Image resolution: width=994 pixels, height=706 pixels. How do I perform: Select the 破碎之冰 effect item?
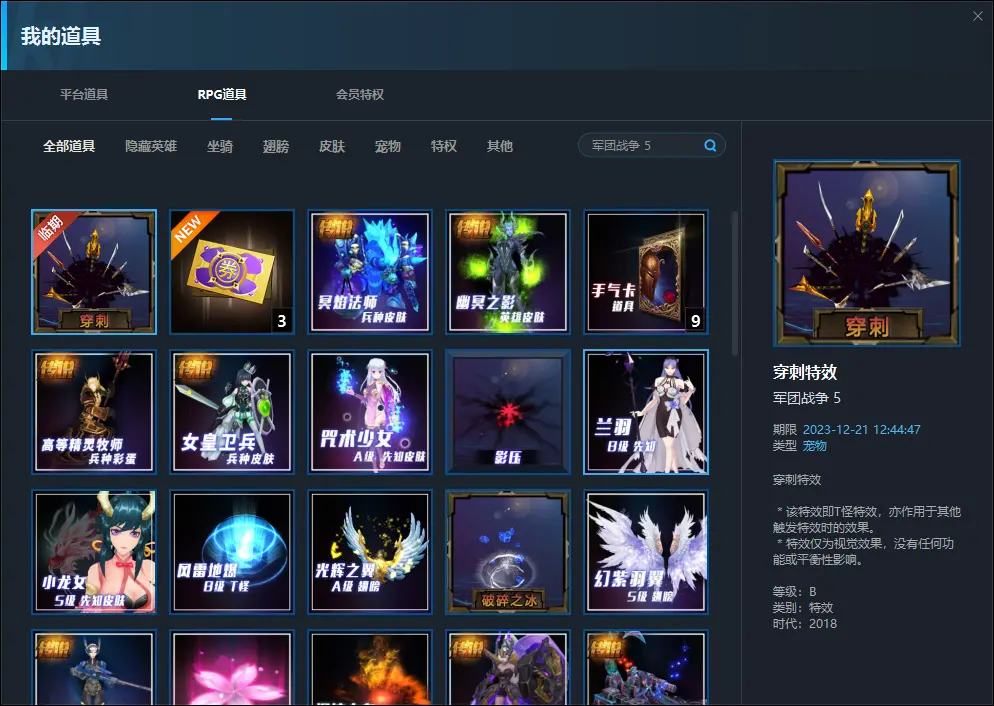coord(508,552)
